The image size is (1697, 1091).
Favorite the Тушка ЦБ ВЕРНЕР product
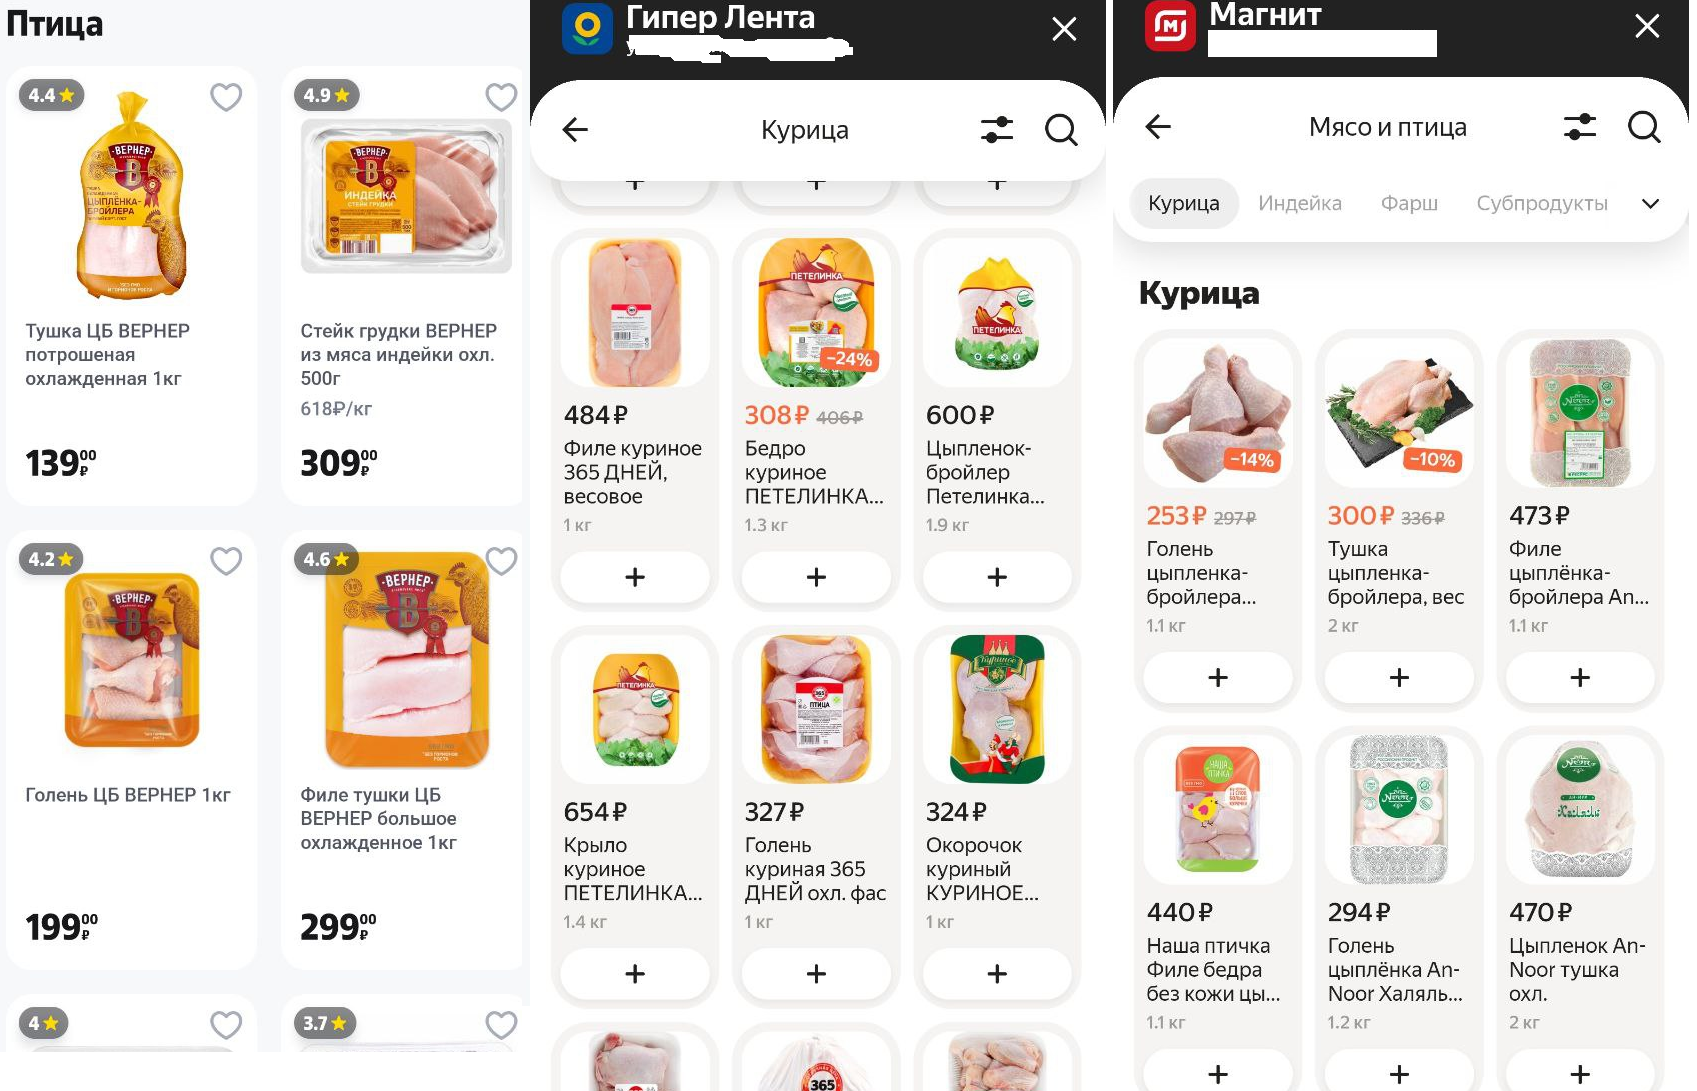(226, 97)
